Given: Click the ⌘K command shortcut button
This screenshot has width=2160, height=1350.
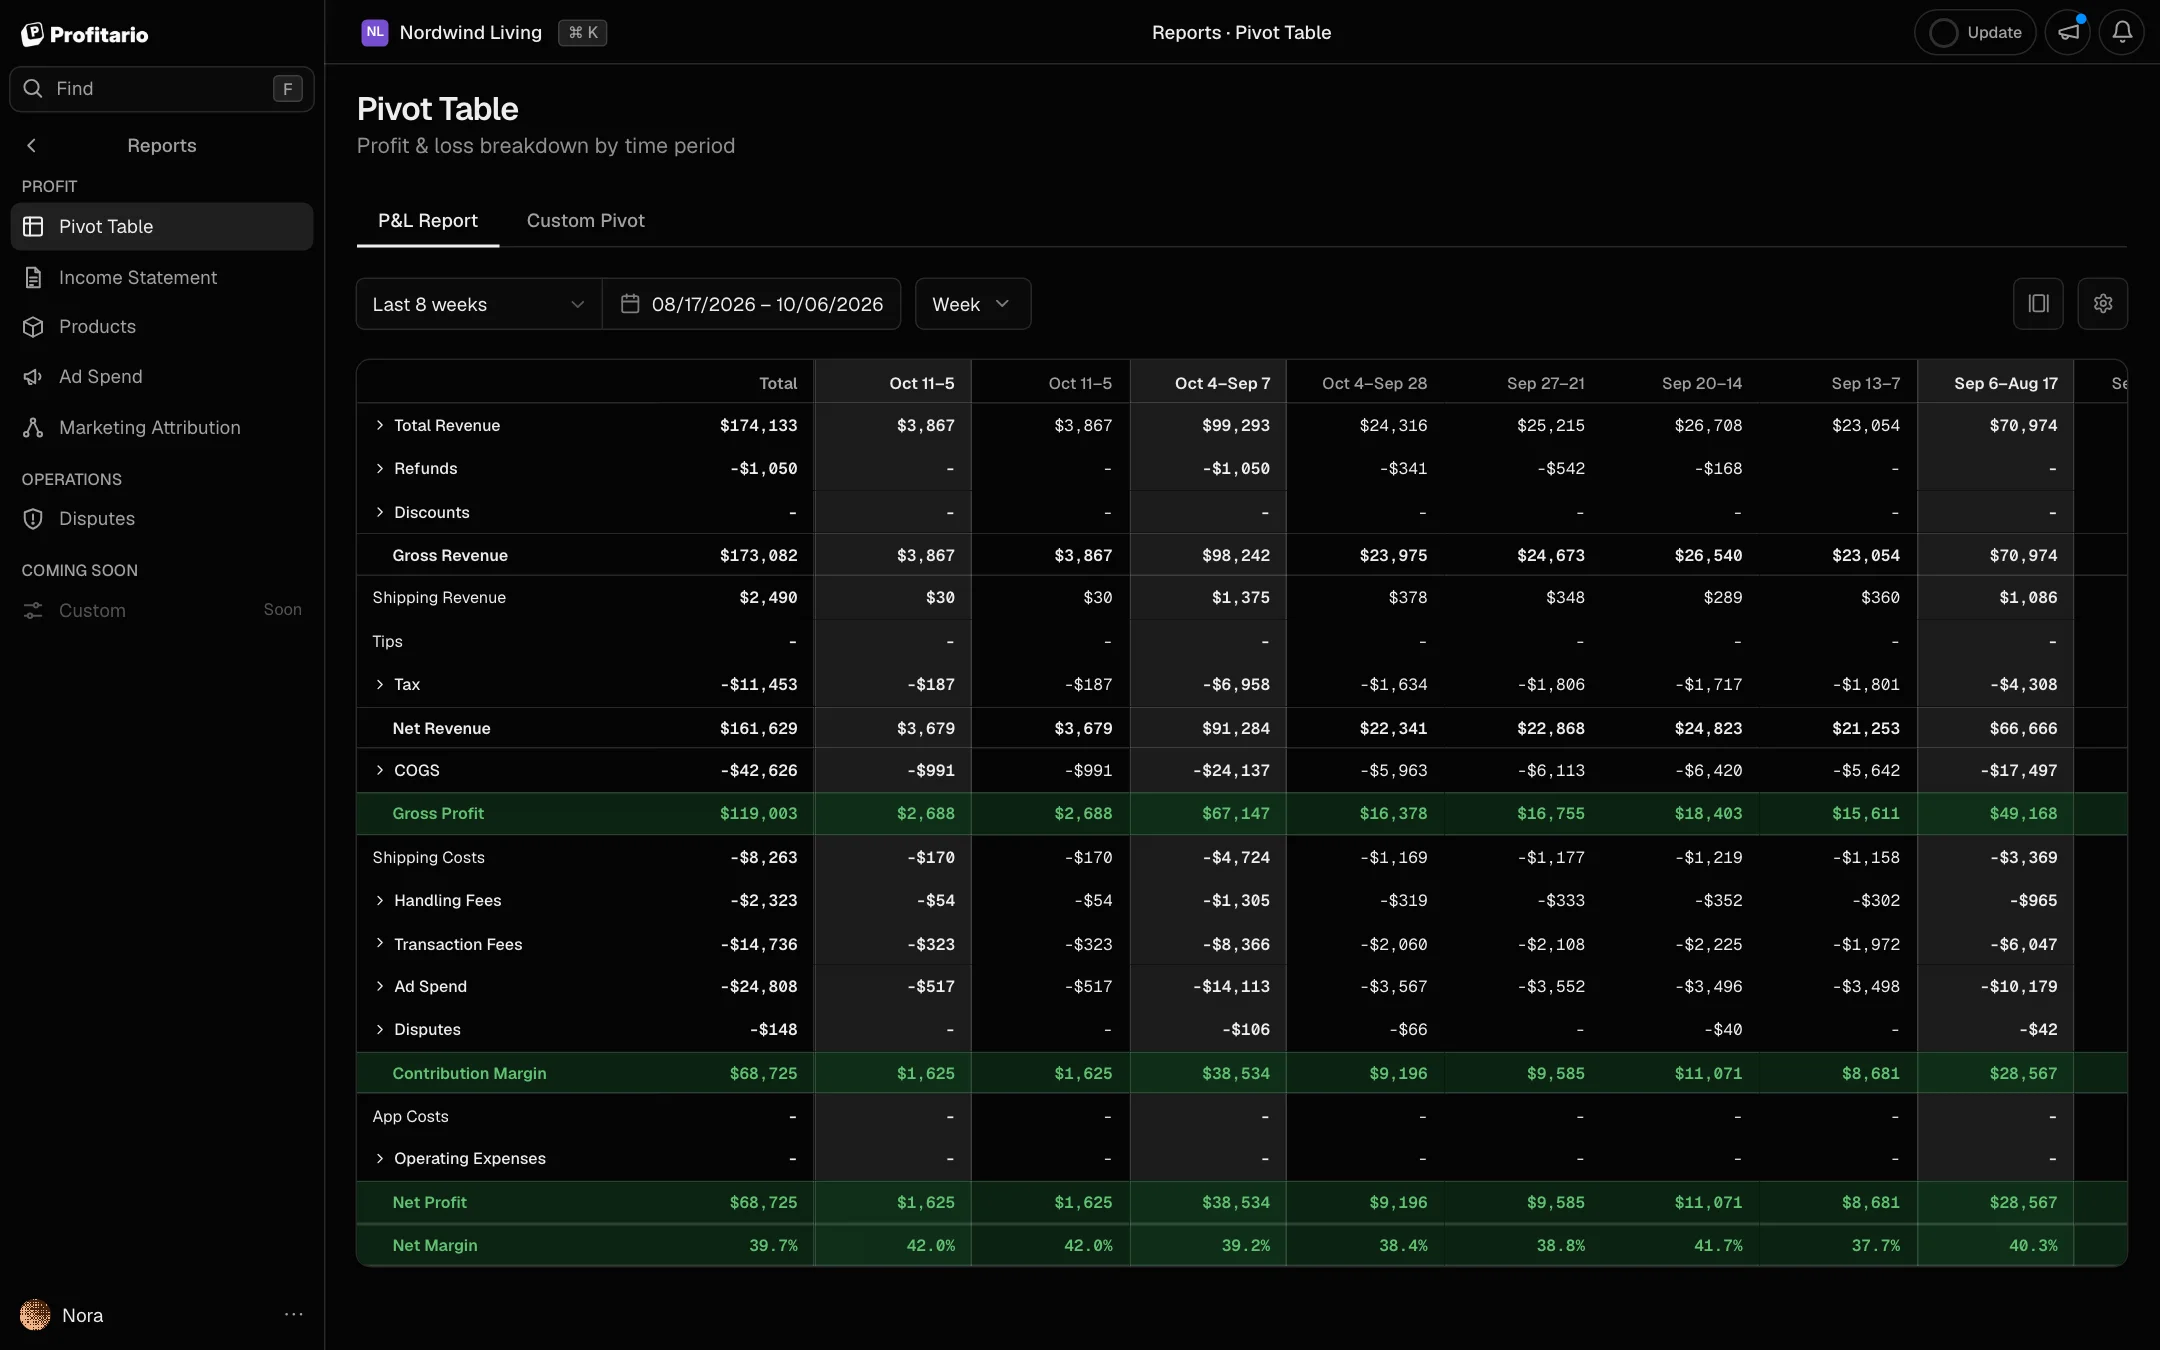Looking at the screenshot, I should [x=583, y=32].
